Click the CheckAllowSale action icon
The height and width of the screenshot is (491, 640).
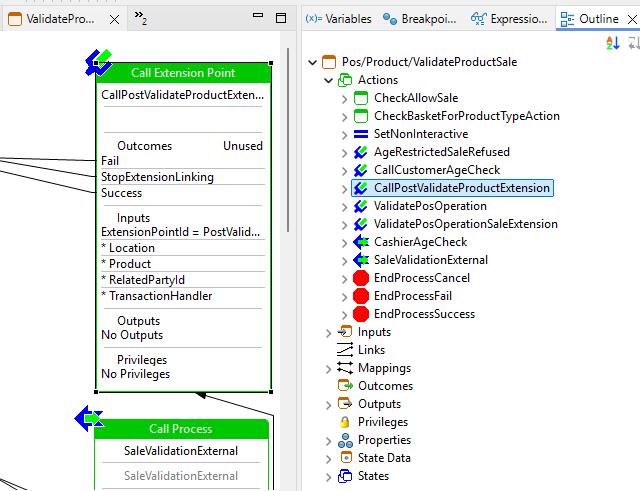coord(361,98)
